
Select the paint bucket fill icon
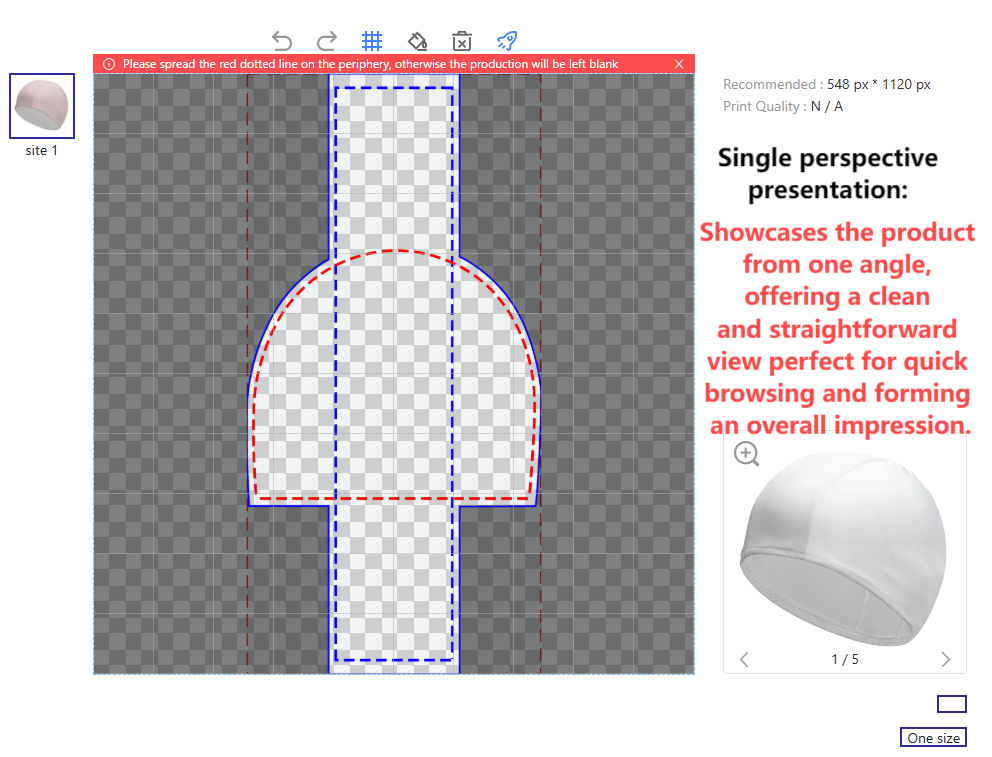(417, 41)
